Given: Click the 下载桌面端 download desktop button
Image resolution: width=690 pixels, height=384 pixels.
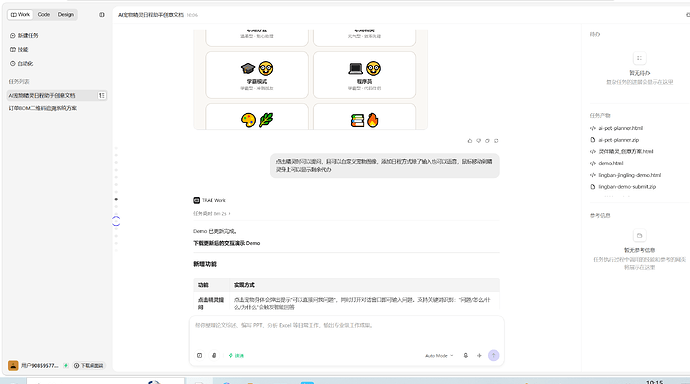Looking at the screenshot, I should [88, 366].
